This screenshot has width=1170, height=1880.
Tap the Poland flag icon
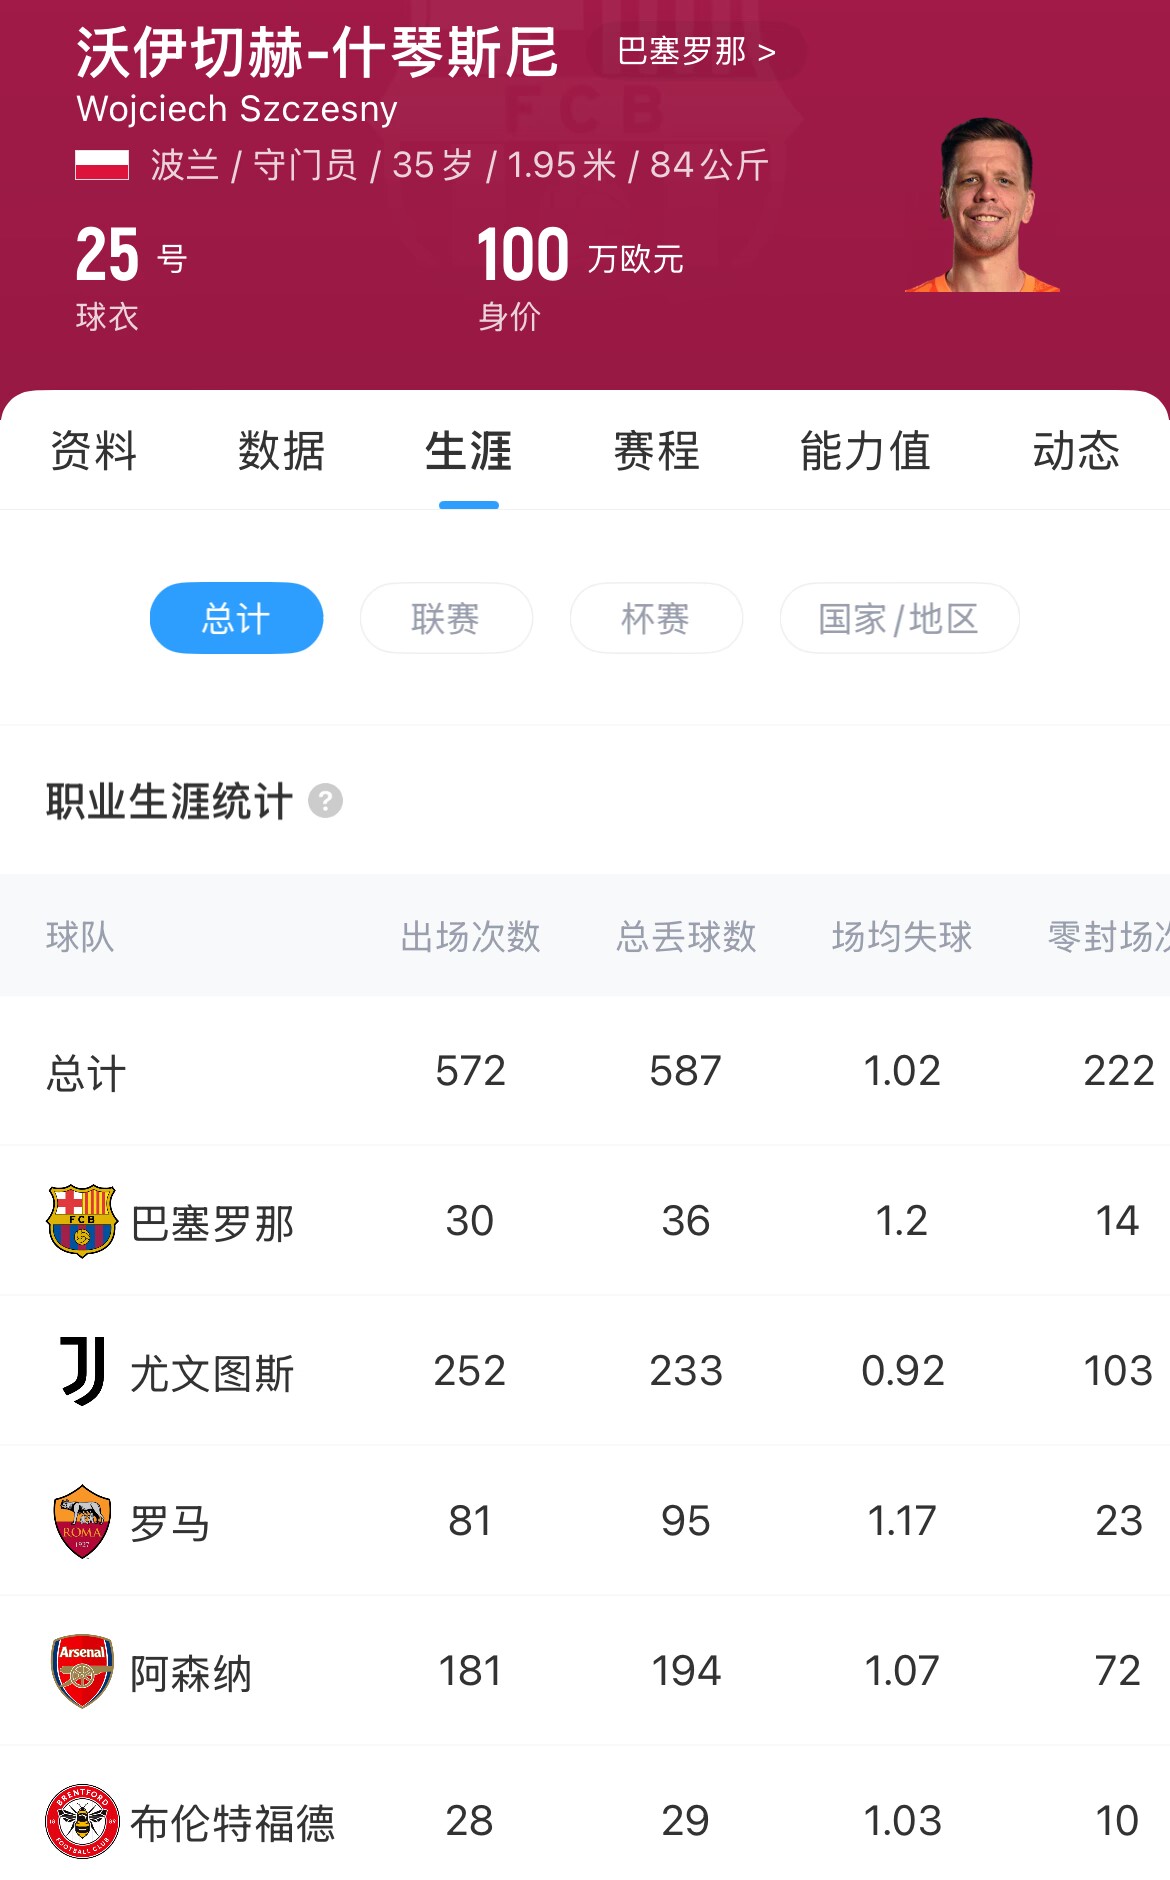pyautogui.click(x=102, y=165)
